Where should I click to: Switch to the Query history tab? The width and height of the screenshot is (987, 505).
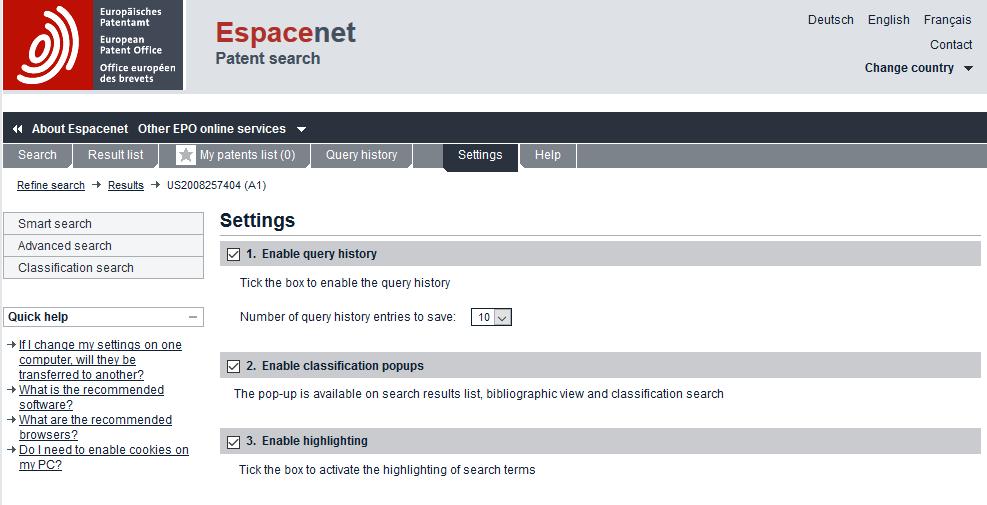coord(361,155)
